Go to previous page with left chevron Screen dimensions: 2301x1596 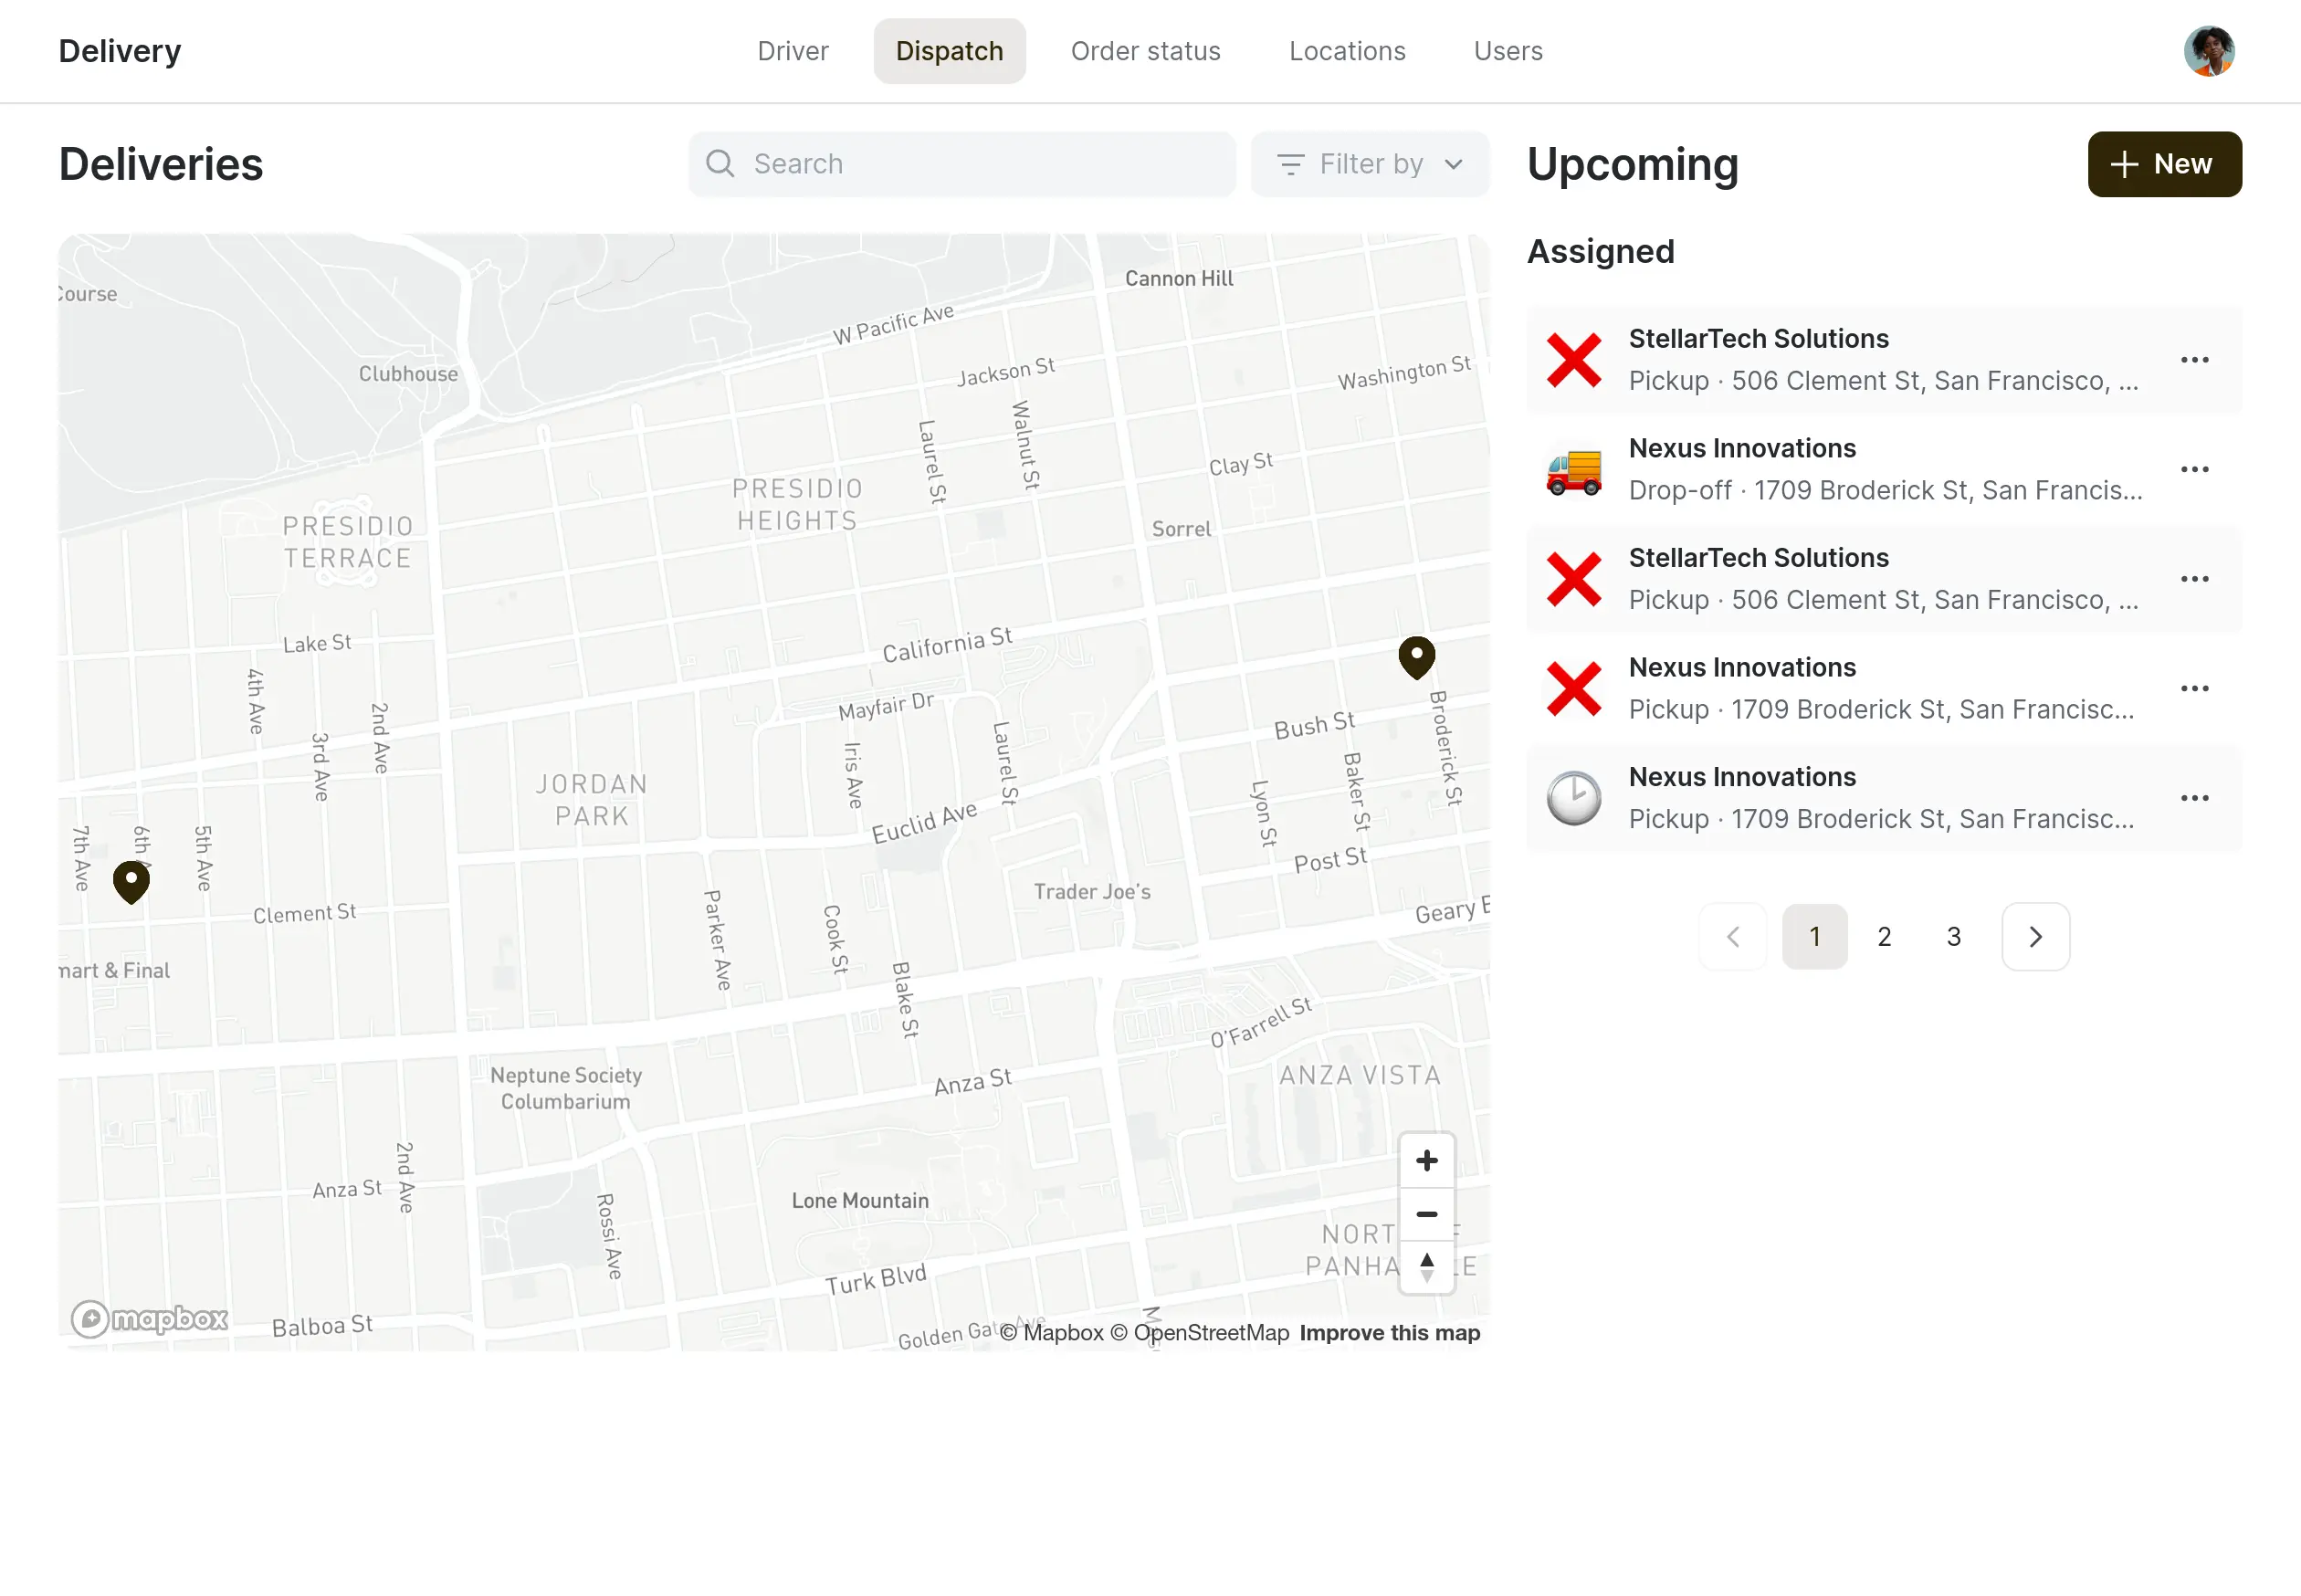(x=1732, y=937)
